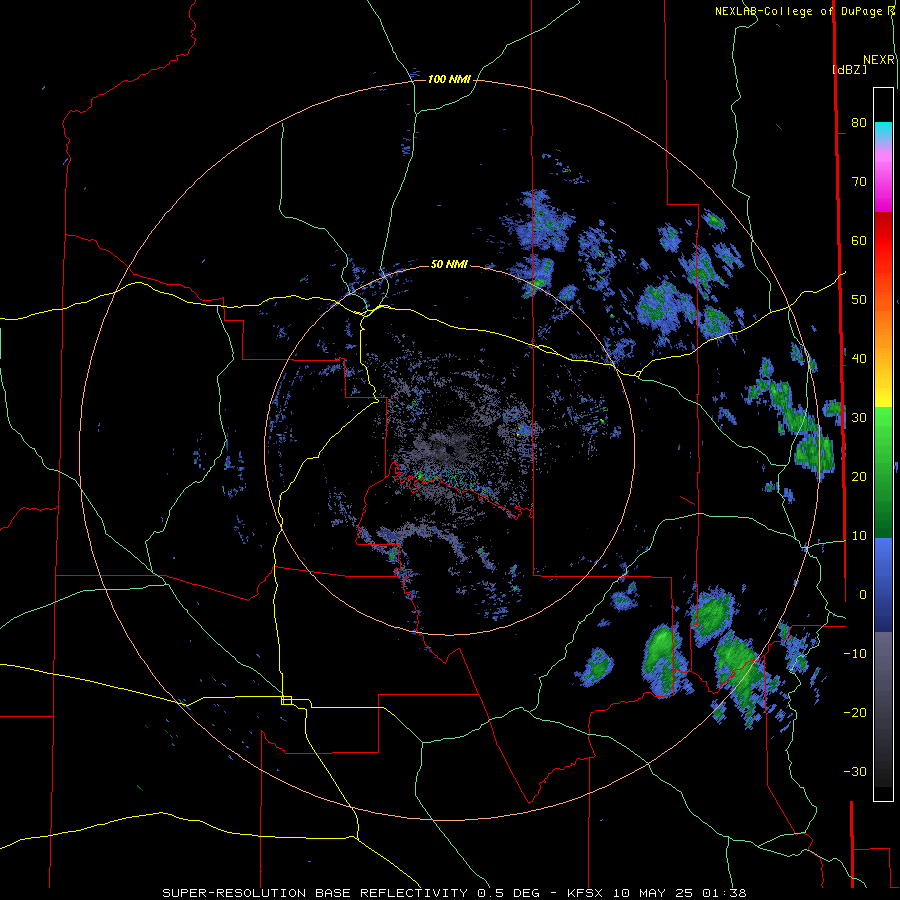This screenshot has height=900, width=900.
Task: Select the -10 value on the dBZ scale
Action: point(855,653)
